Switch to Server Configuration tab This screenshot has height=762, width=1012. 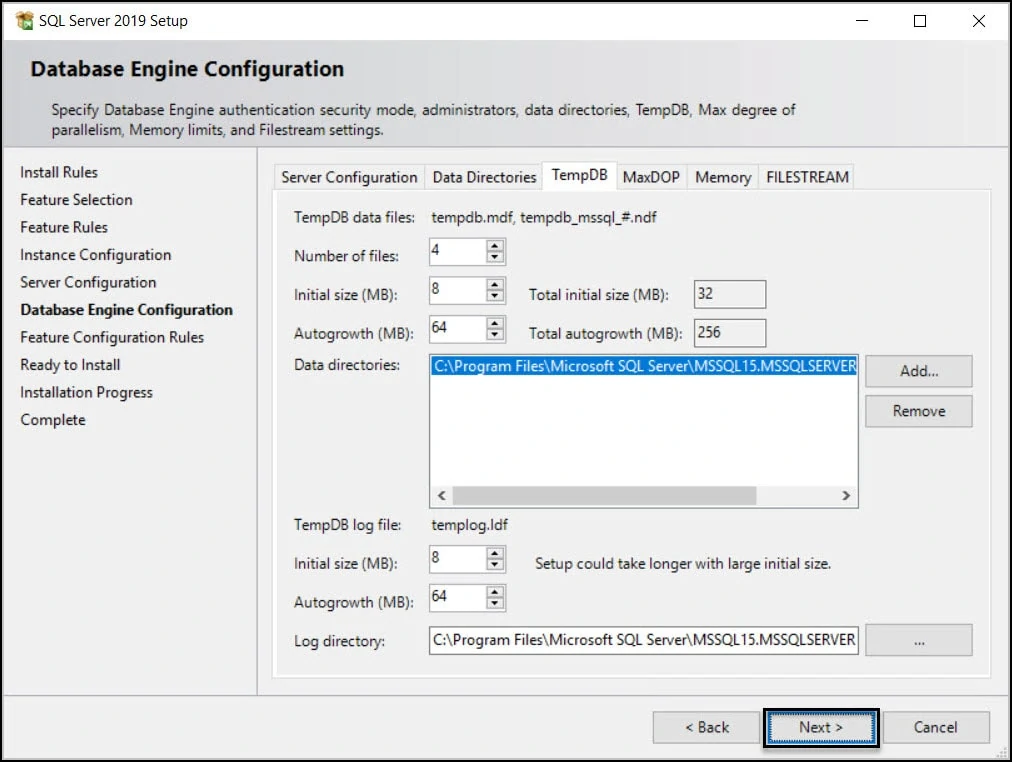tap(349, 177)
